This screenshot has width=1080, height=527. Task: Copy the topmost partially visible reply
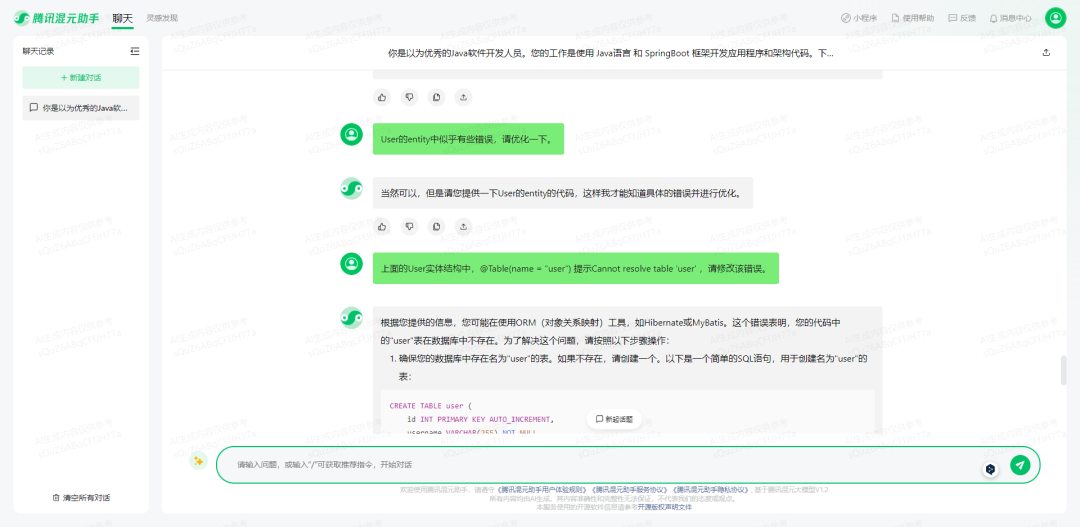[x=437, y=97]
